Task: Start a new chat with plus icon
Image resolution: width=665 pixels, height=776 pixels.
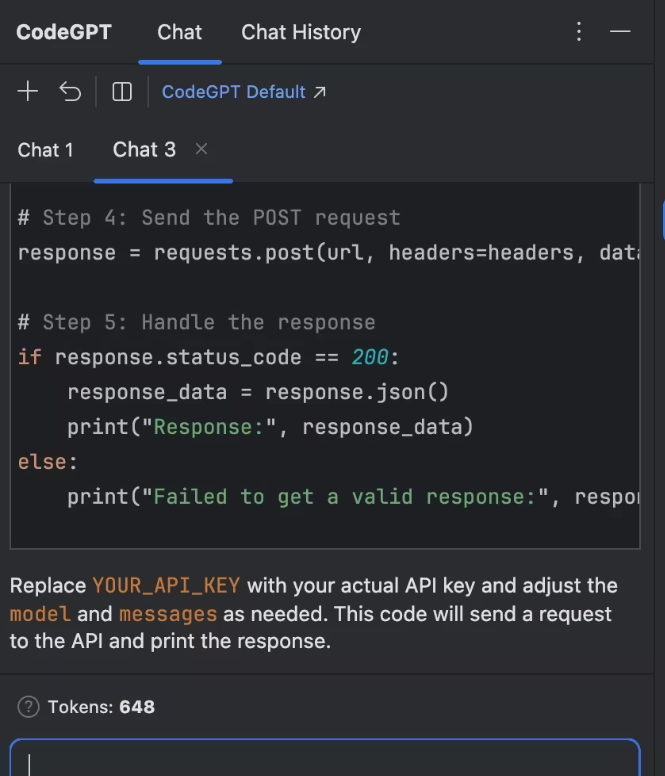Action: click(28, 92)
